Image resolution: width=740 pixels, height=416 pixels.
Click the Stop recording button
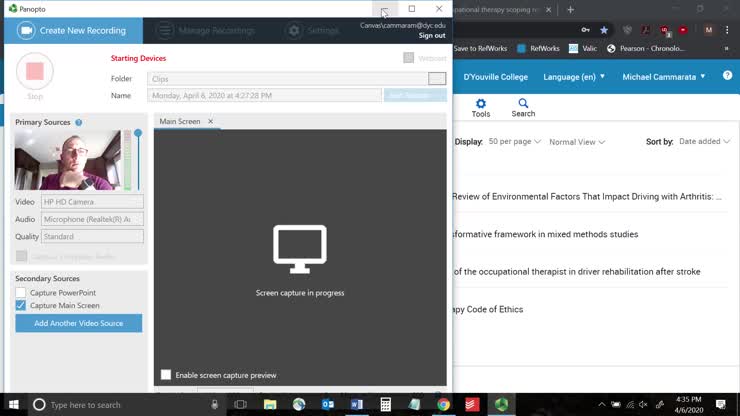pyautogui.click(x=35, y=72)
